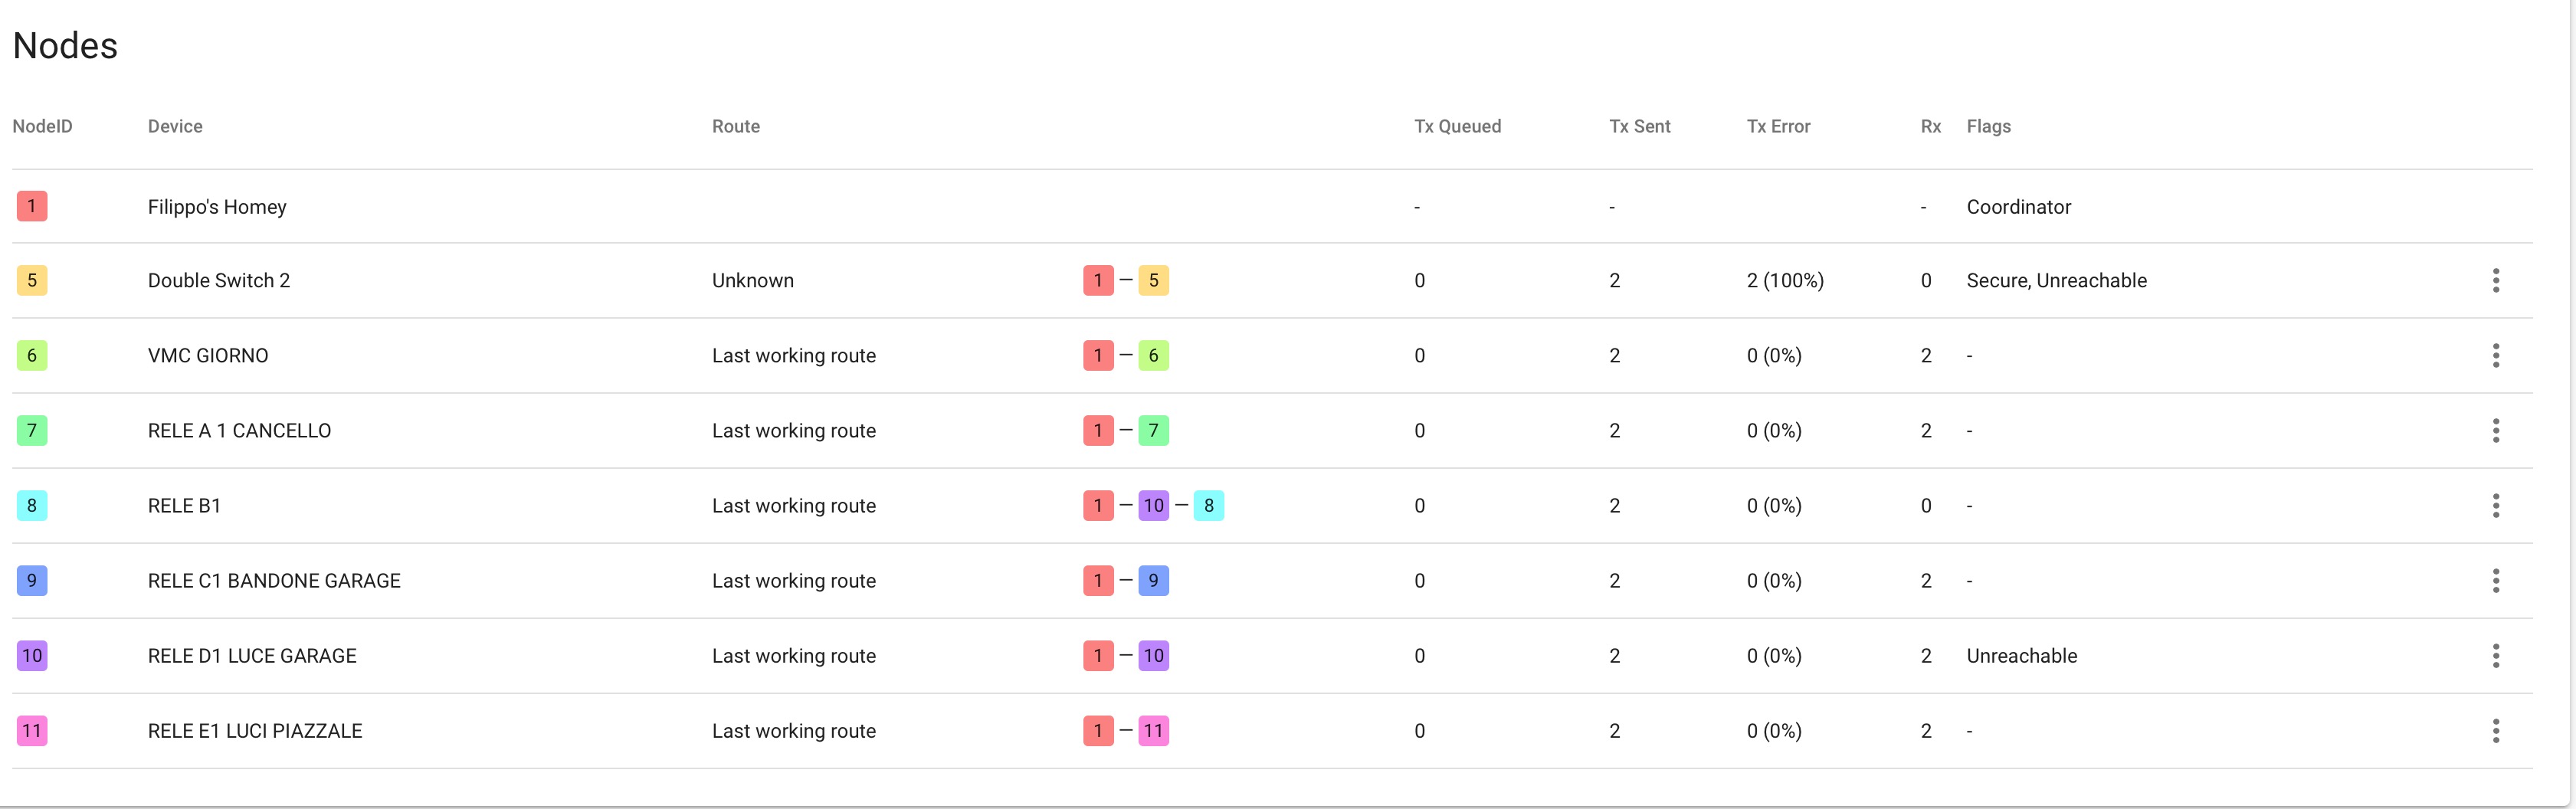Viewport: 2576px width, 809px height.
Task: Open the options menu for Double Switch 2
Action: pyautogui.click(x=2495, y=281)
